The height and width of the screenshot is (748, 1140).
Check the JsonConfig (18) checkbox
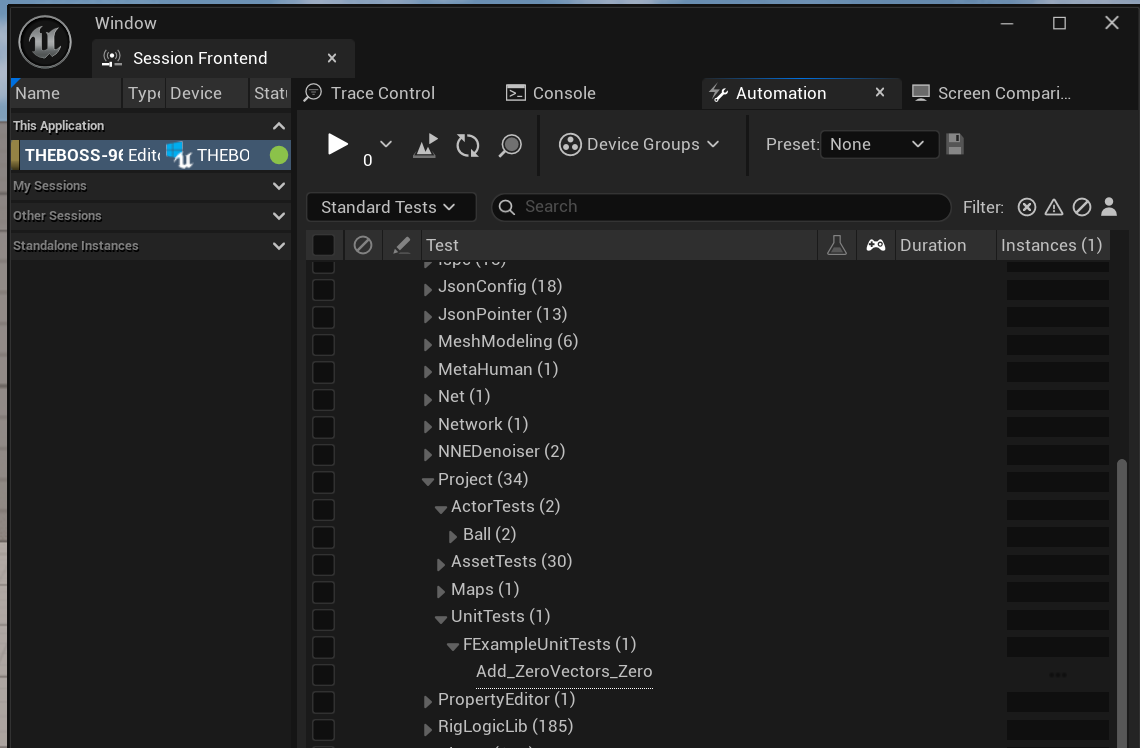coord(324,289)
